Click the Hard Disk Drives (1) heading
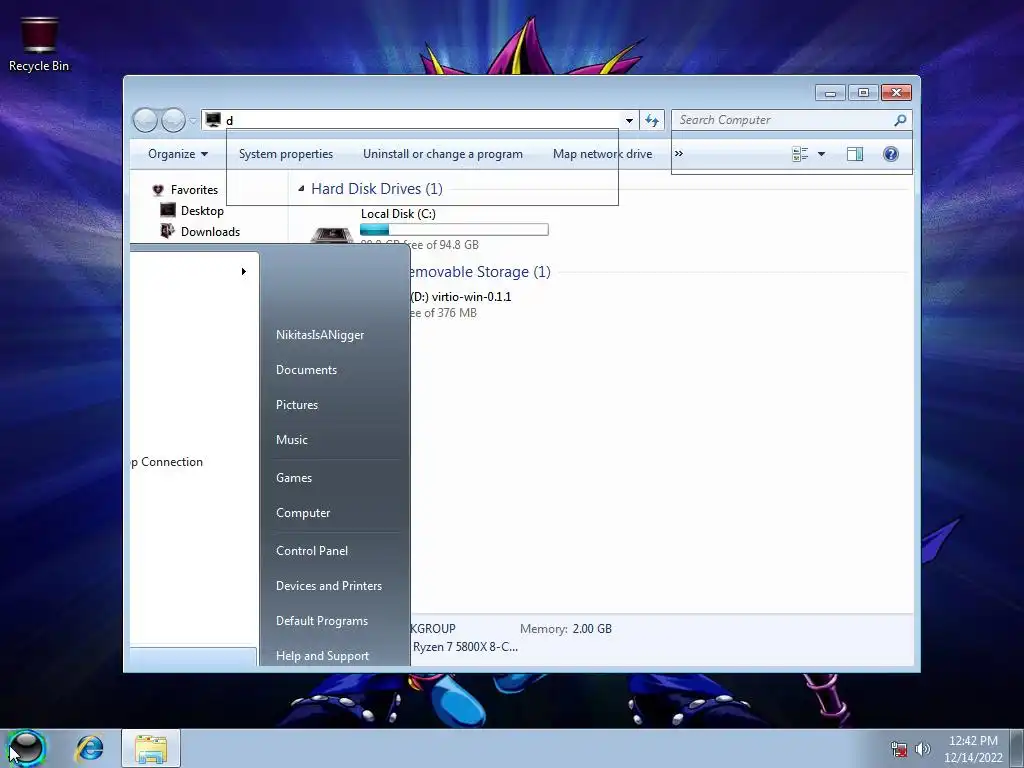The height and width of the screenshot is (768, 1024). pos(377,189)
